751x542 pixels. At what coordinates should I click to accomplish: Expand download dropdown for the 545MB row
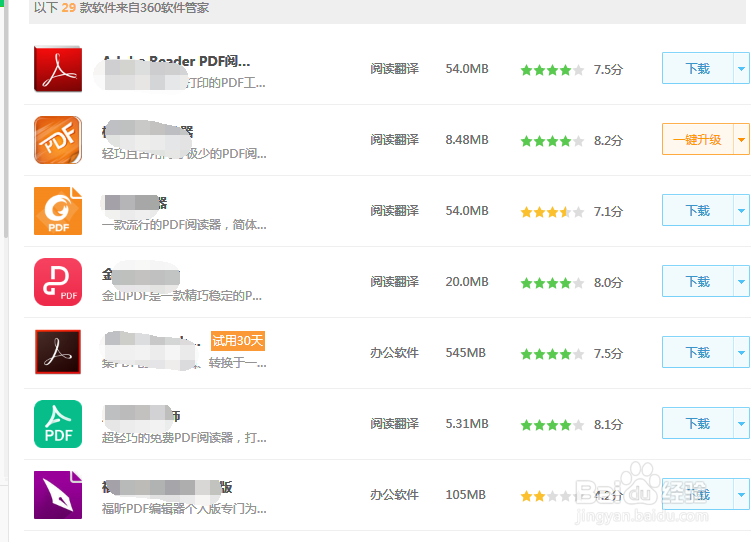pyautogui.click(x=741, y=352)
